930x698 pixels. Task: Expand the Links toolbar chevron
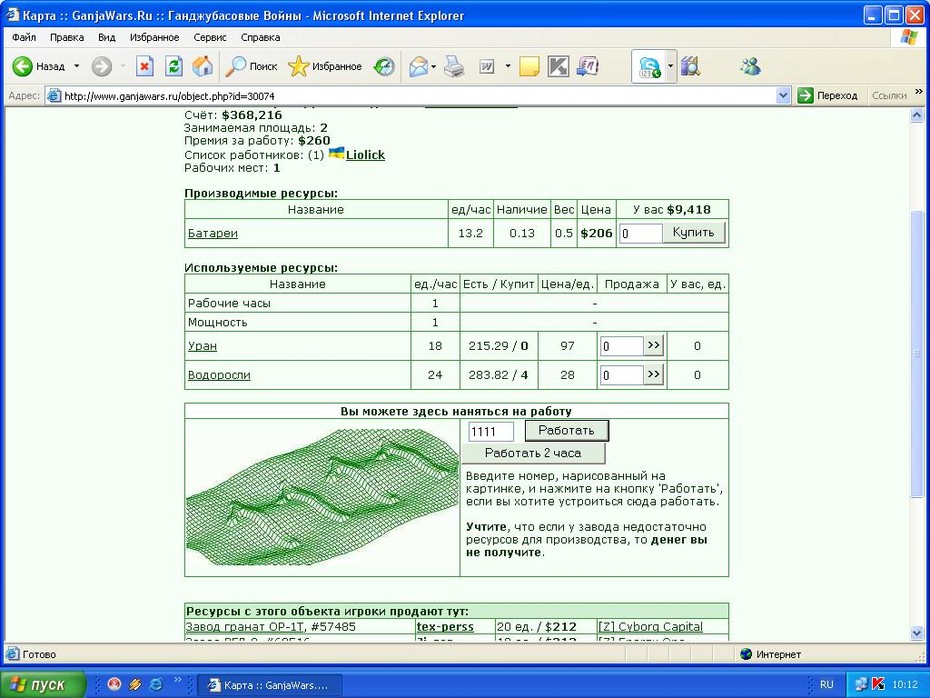919,92
